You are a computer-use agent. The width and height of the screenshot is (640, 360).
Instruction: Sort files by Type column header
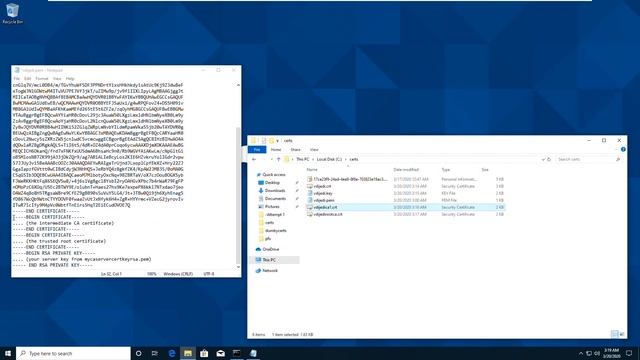(x=445, y=169)
